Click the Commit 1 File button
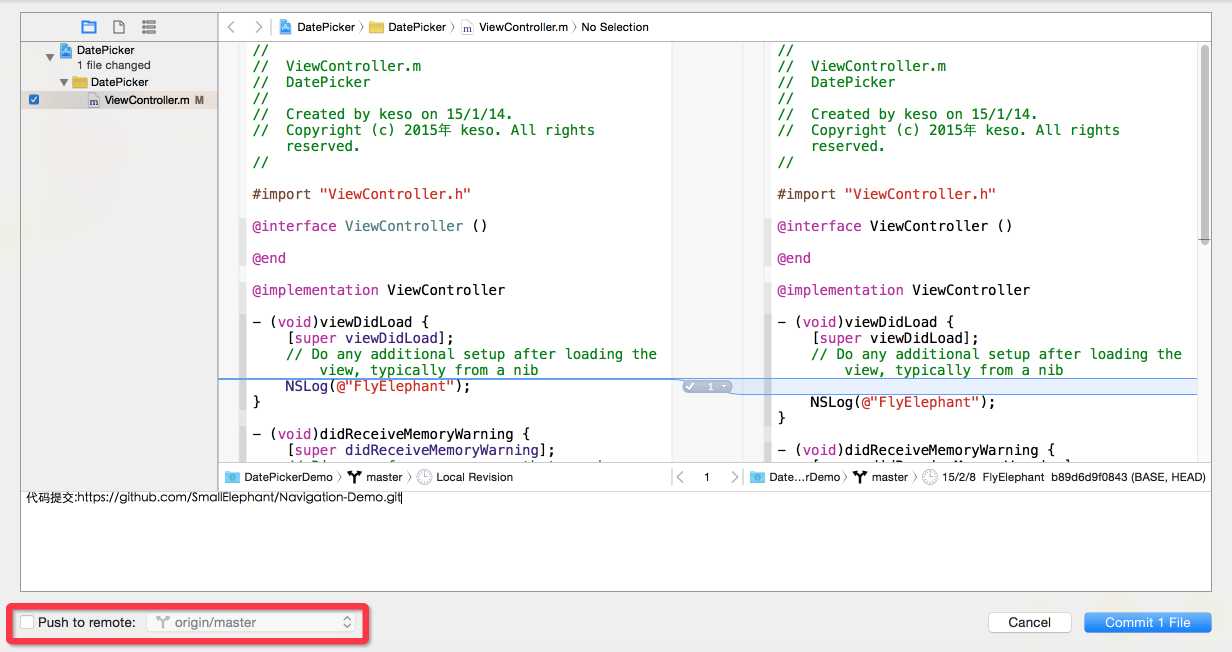This screenshot has height=652, width=1232. pos(1147,622)
